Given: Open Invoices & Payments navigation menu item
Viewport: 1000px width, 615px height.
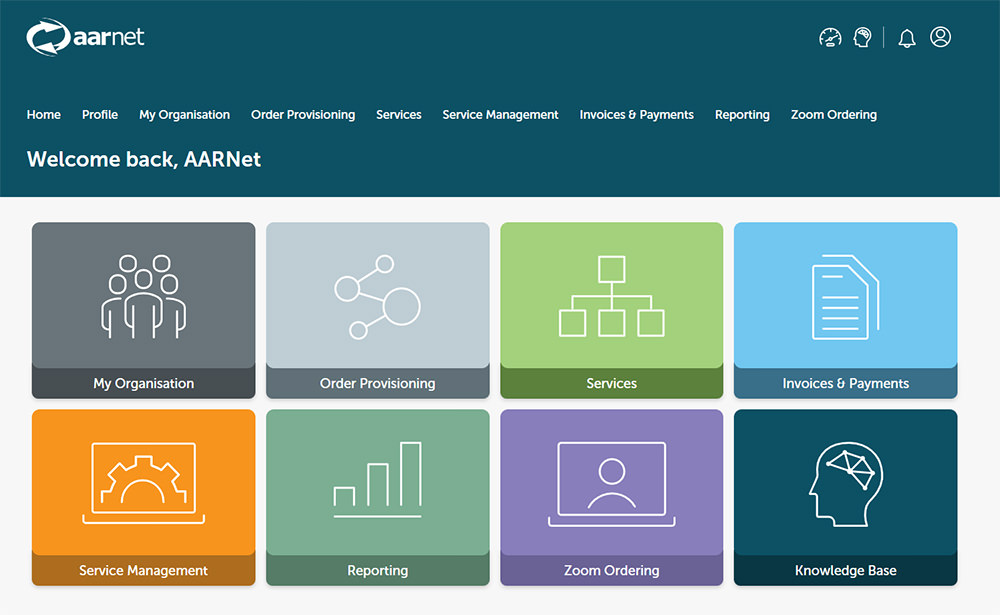Looking at the screenshot, I should pos(636,115).
